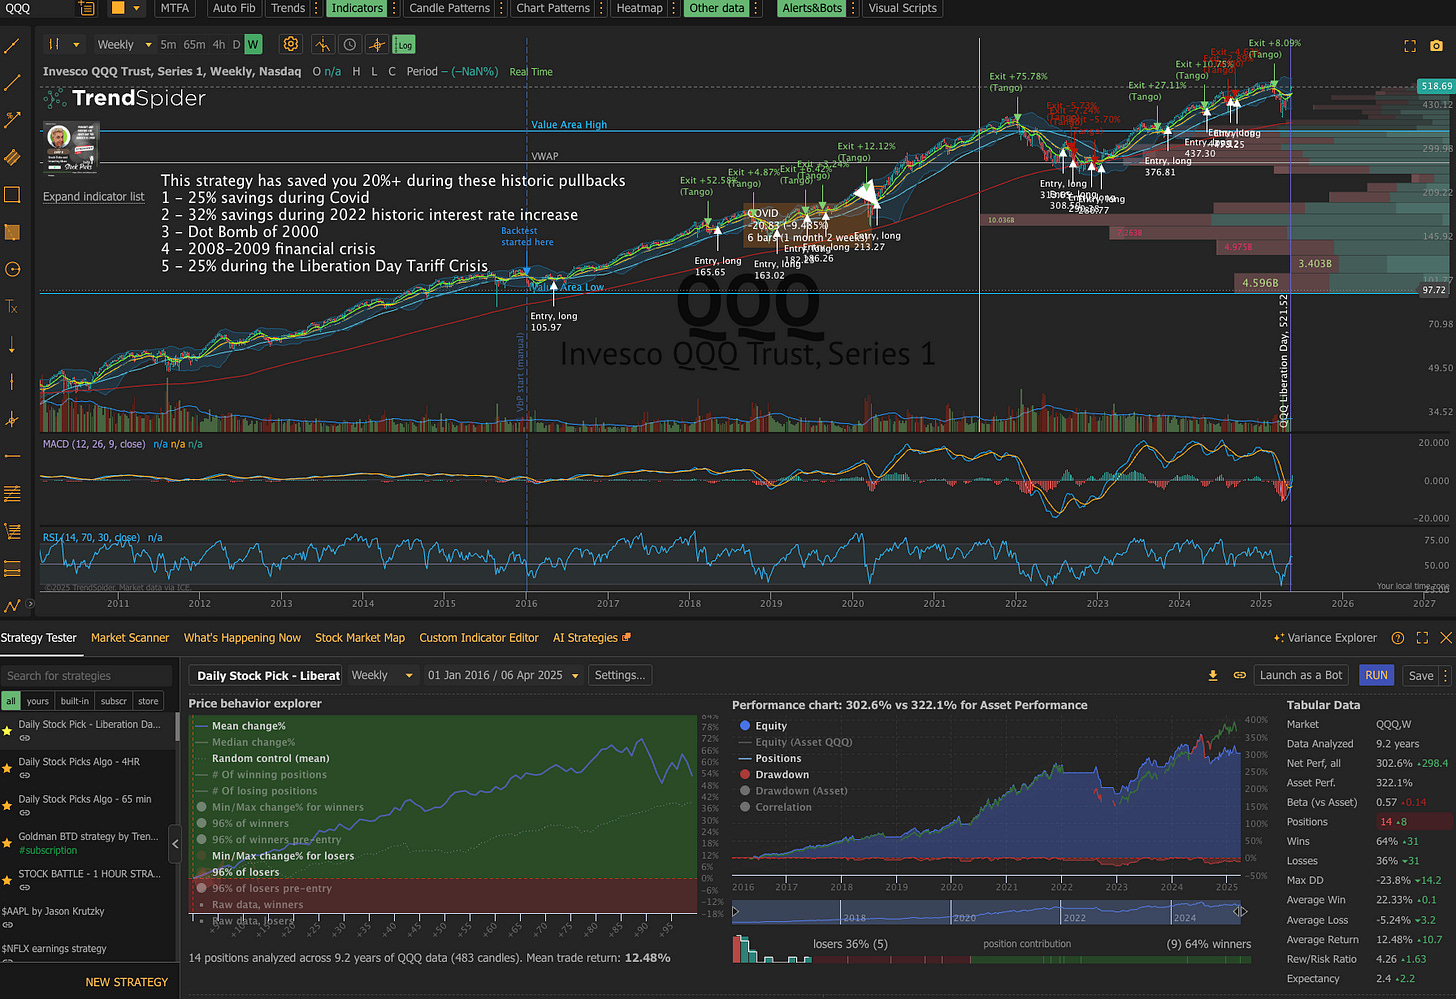Select the Tx text annotation tool
Image resolution: width=1456 pixels, height=999 pixels.
tap(12, 307)
